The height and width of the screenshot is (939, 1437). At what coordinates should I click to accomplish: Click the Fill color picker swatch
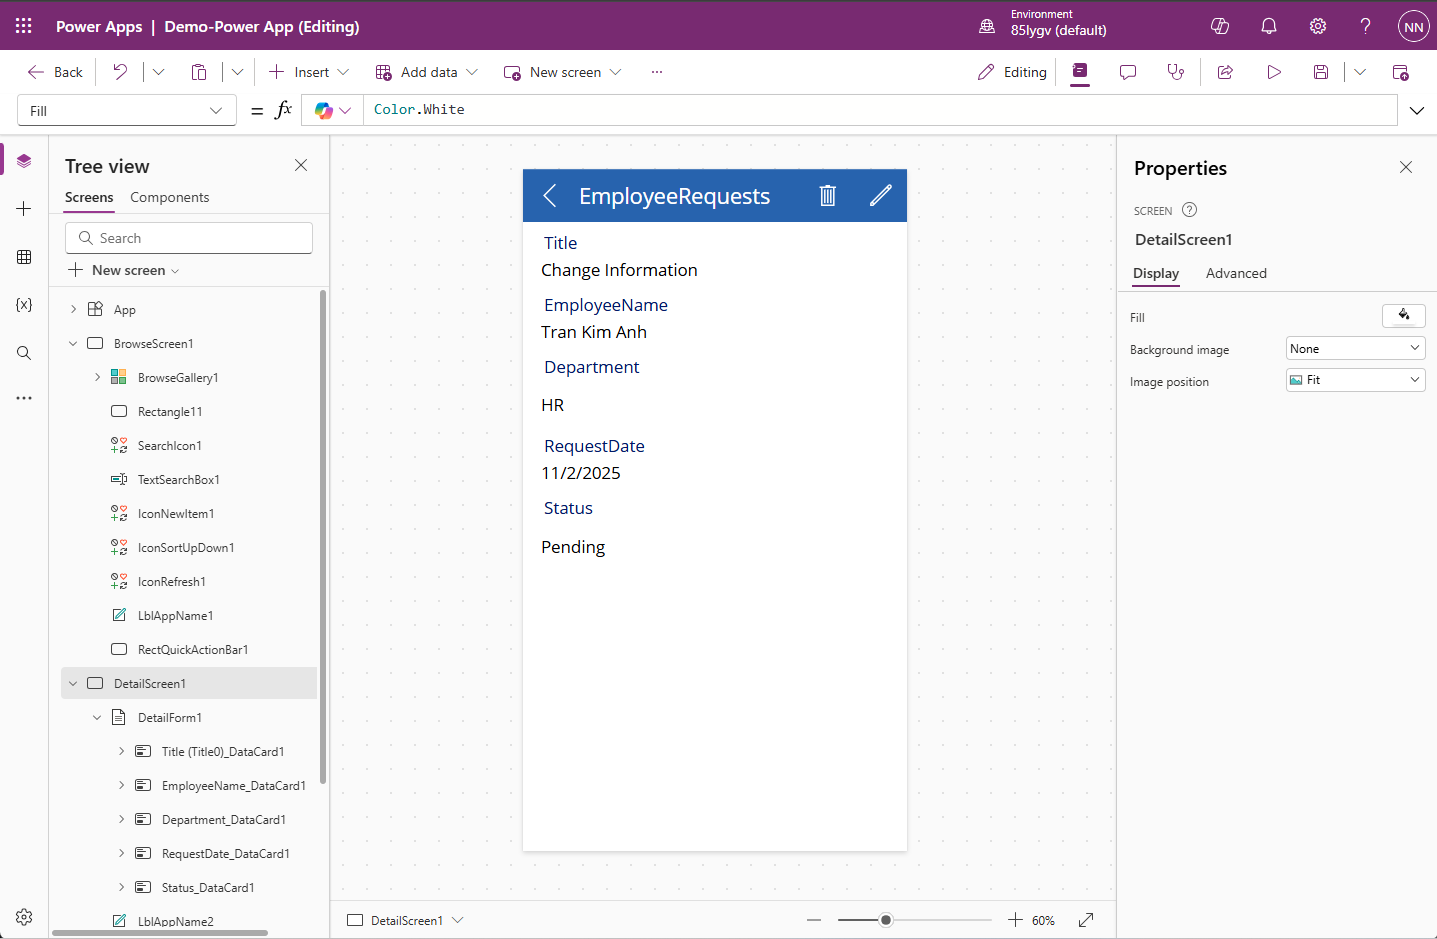click(1403, 316)
